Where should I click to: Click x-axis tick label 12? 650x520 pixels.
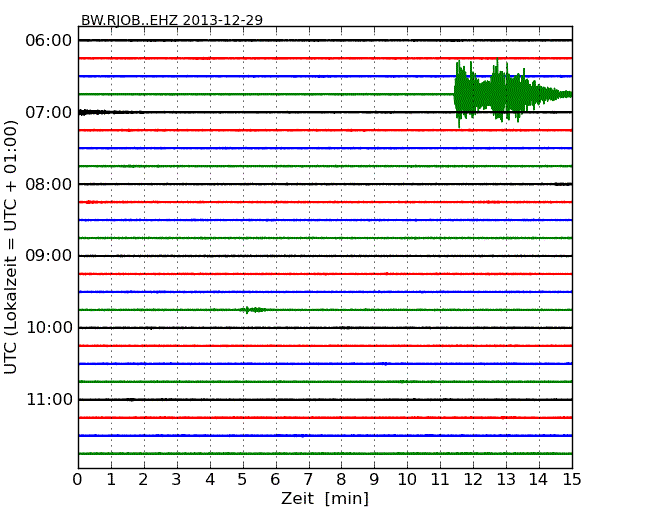[x=473, y=480]
